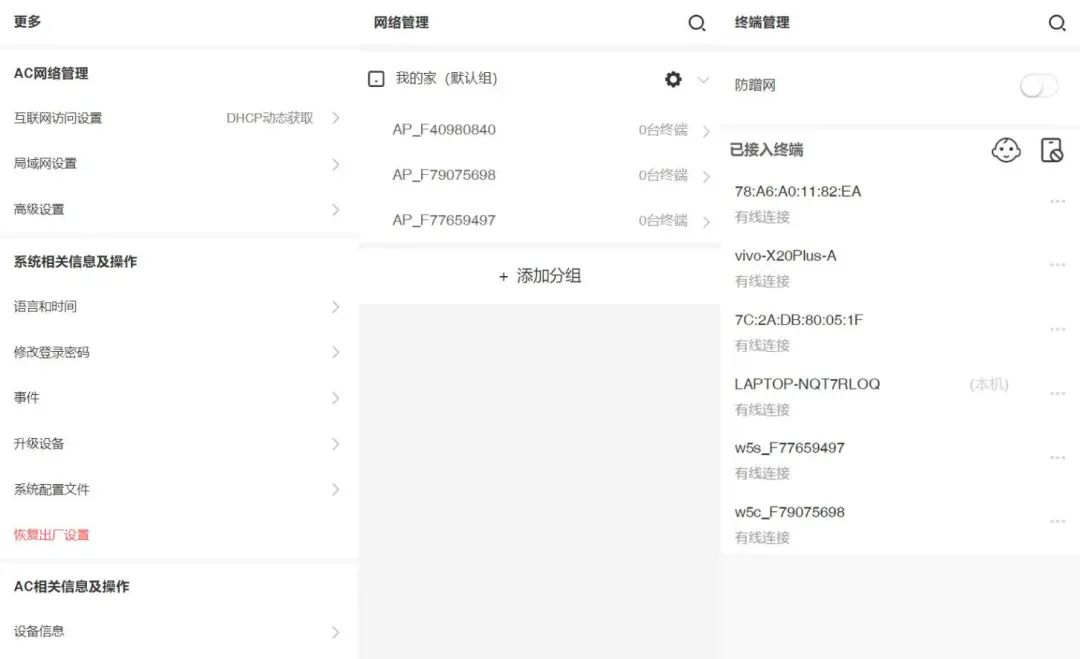The image size is (1080, 659).
Task: Open the blocked-device blacklist icon
Action: click(x=1052, y=150)
